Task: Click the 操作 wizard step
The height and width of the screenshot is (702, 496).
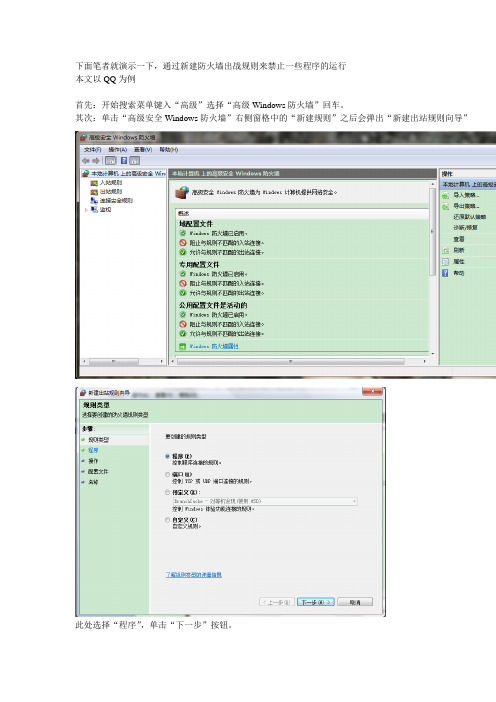Action: point(93,461)
